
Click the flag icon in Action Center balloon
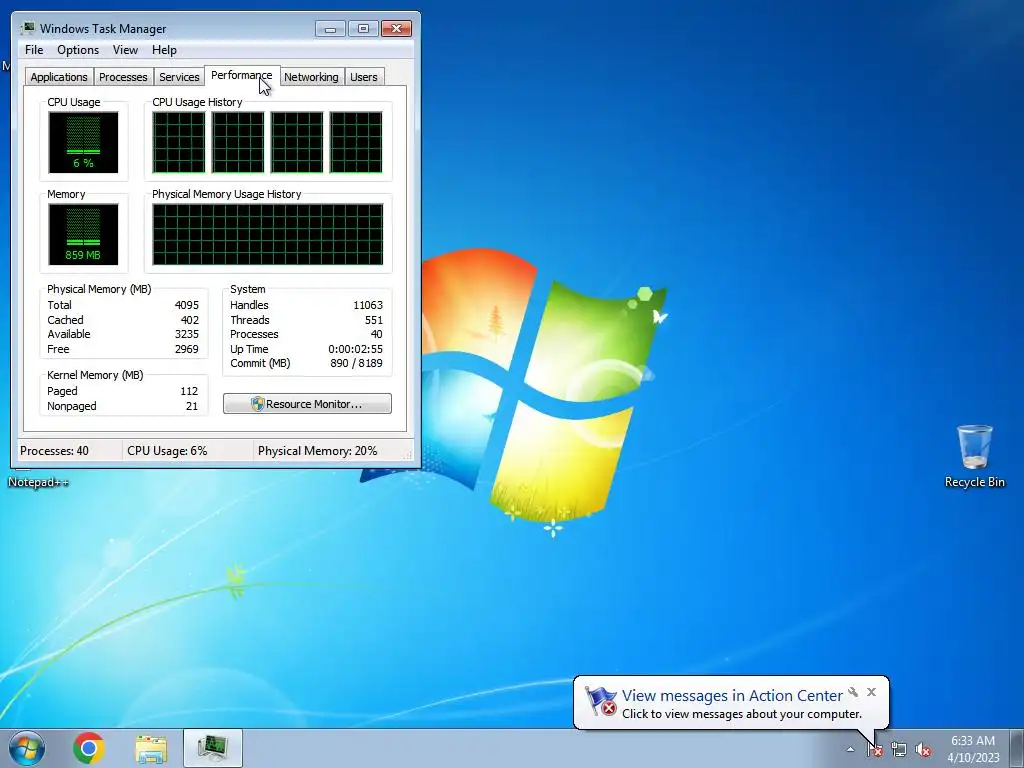tap(600, 701)
